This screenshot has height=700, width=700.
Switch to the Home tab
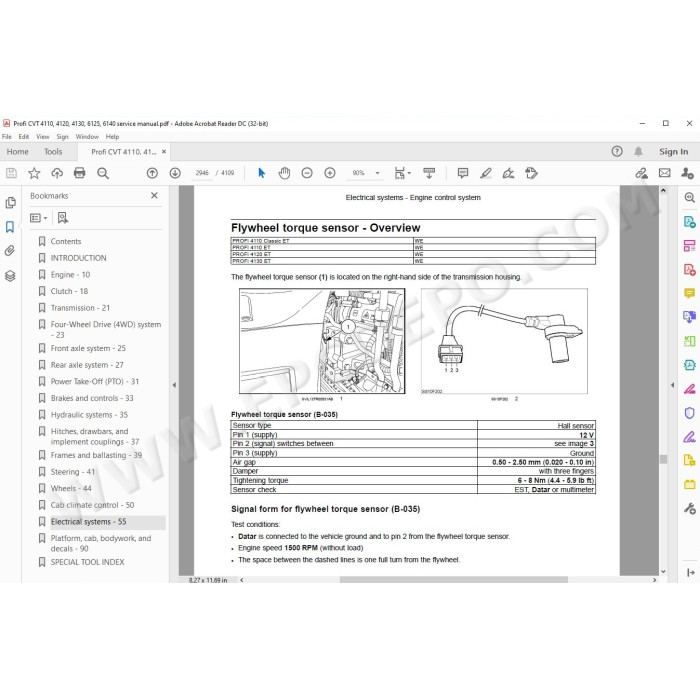17,152
